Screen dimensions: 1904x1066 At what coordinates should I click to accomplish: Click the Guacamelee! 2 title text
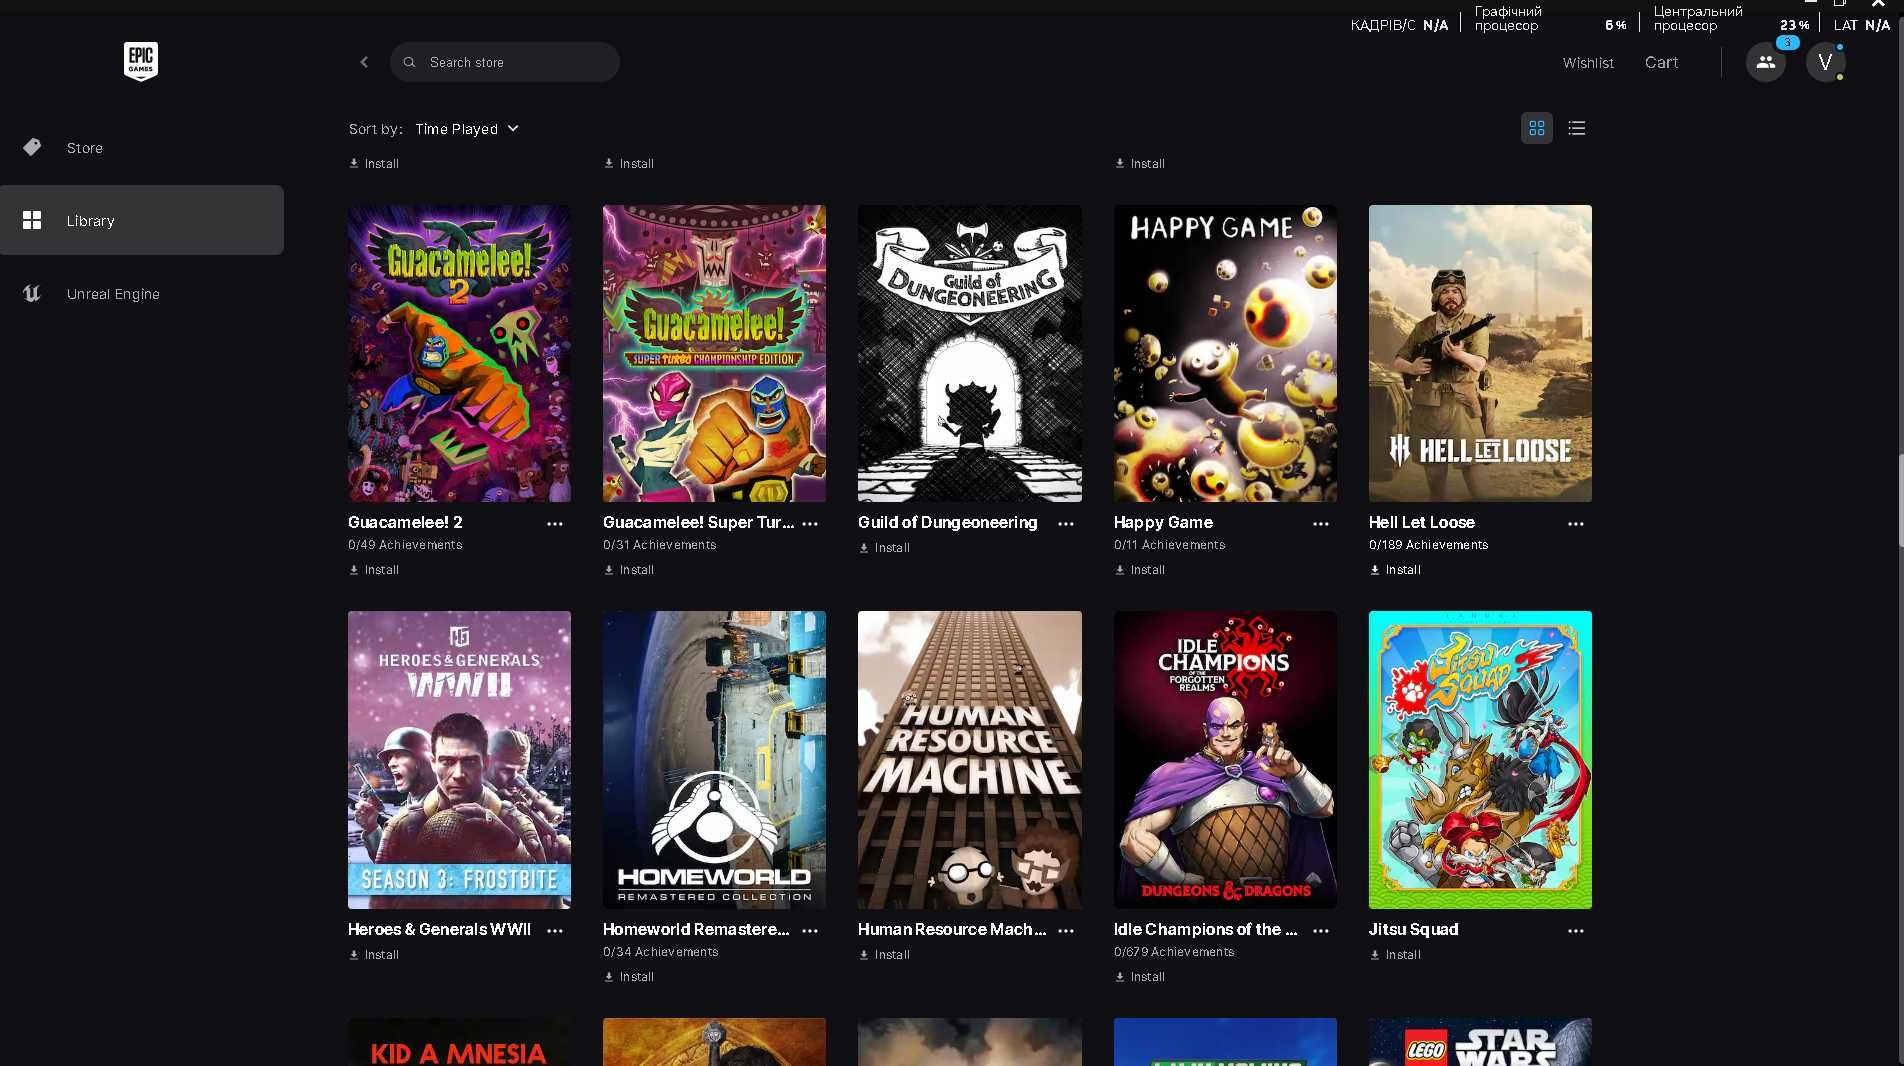click(405, 522)
